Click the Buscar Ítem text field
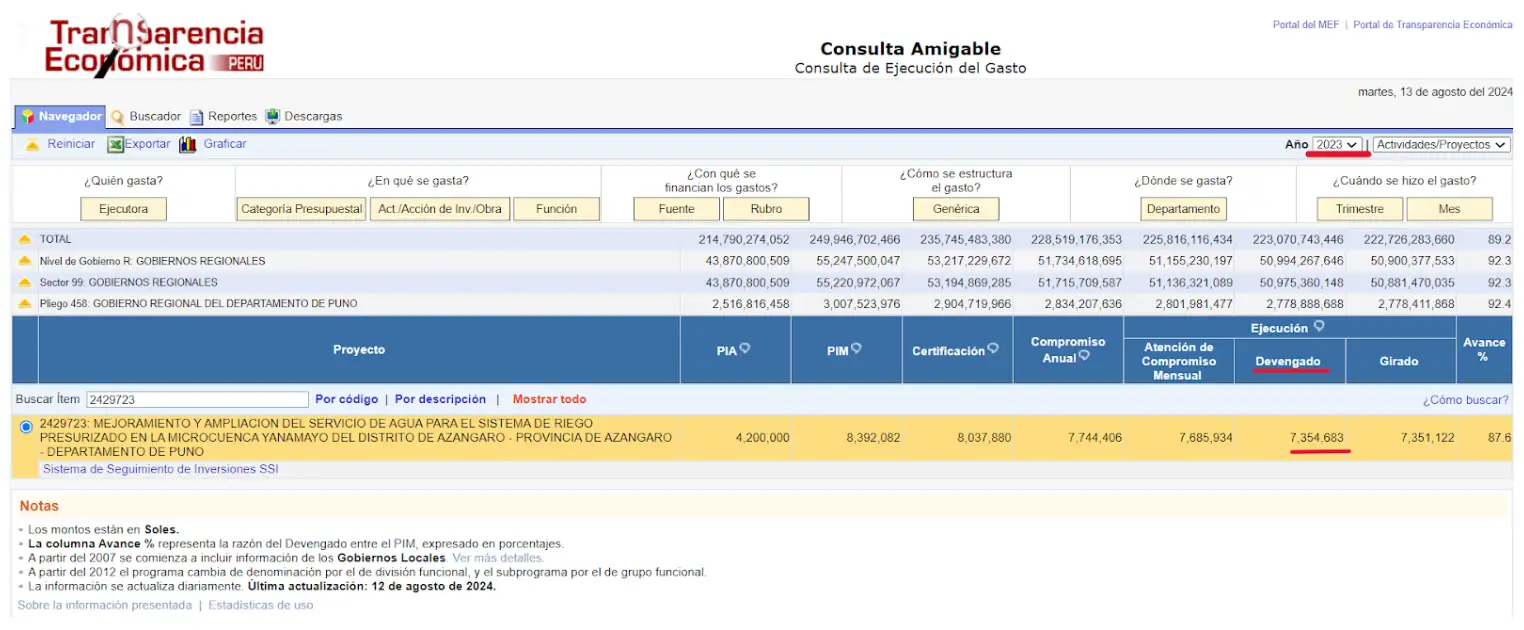The width and height of the screenshot is (1524, 630). 197,400
